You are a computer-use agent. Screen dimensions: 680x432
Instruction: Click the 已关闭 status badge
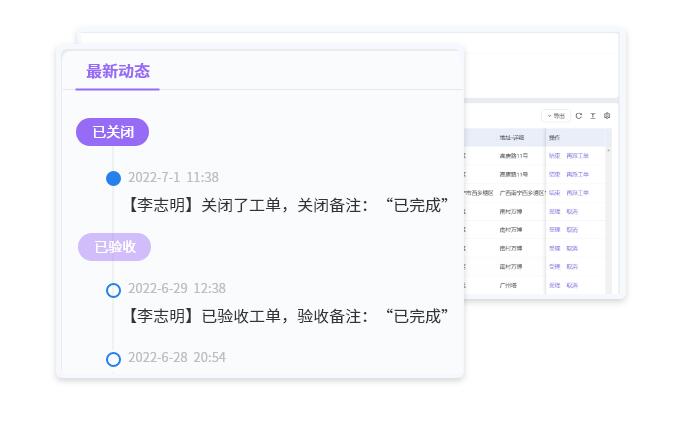pos(112,132)
